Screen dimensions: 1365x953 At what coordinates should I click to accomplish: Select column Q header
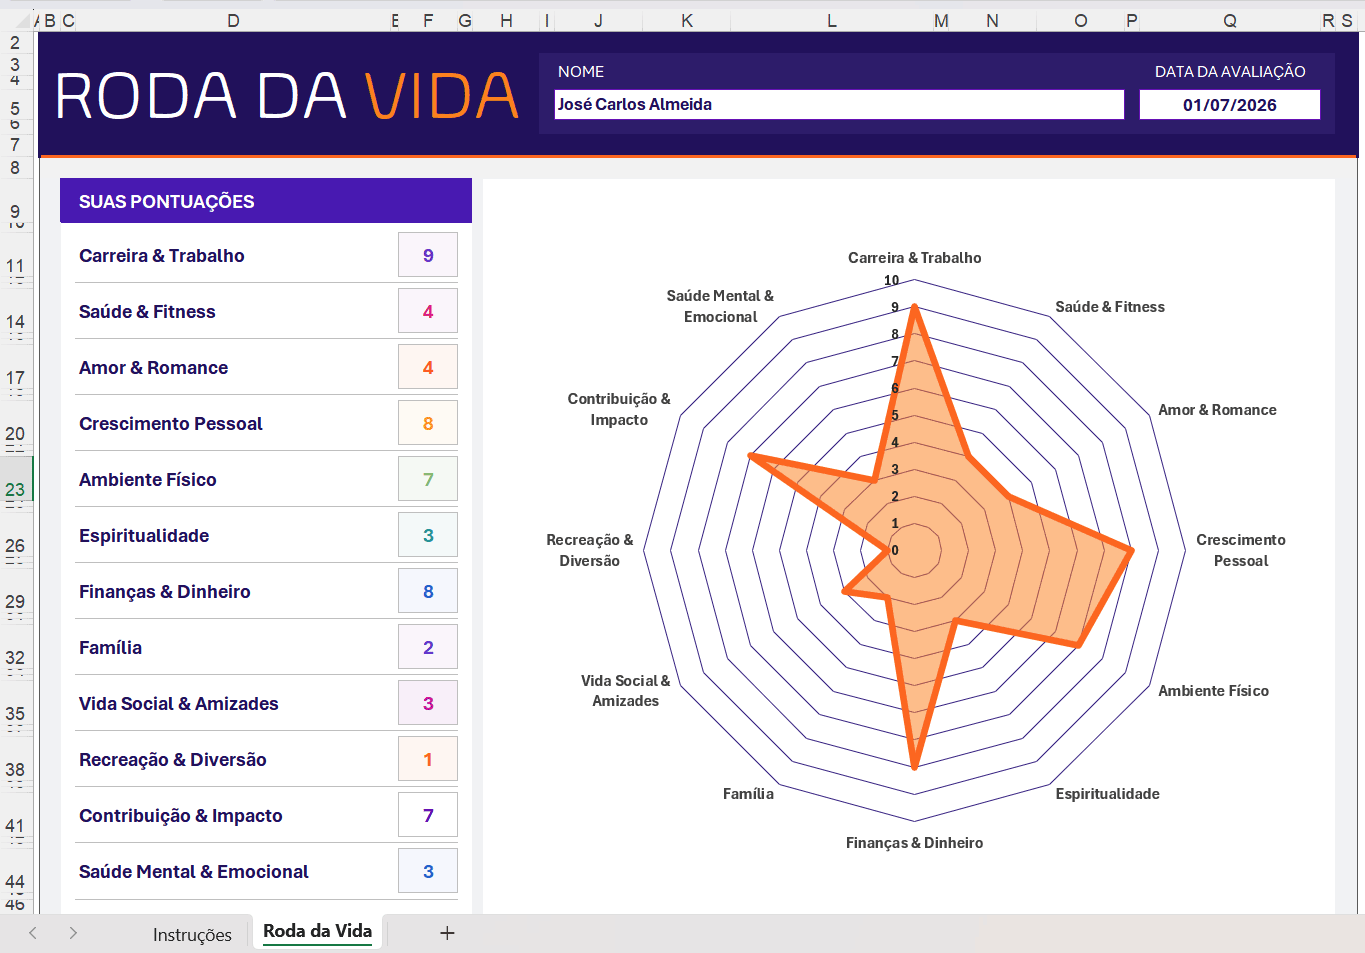pos(1230,20)
